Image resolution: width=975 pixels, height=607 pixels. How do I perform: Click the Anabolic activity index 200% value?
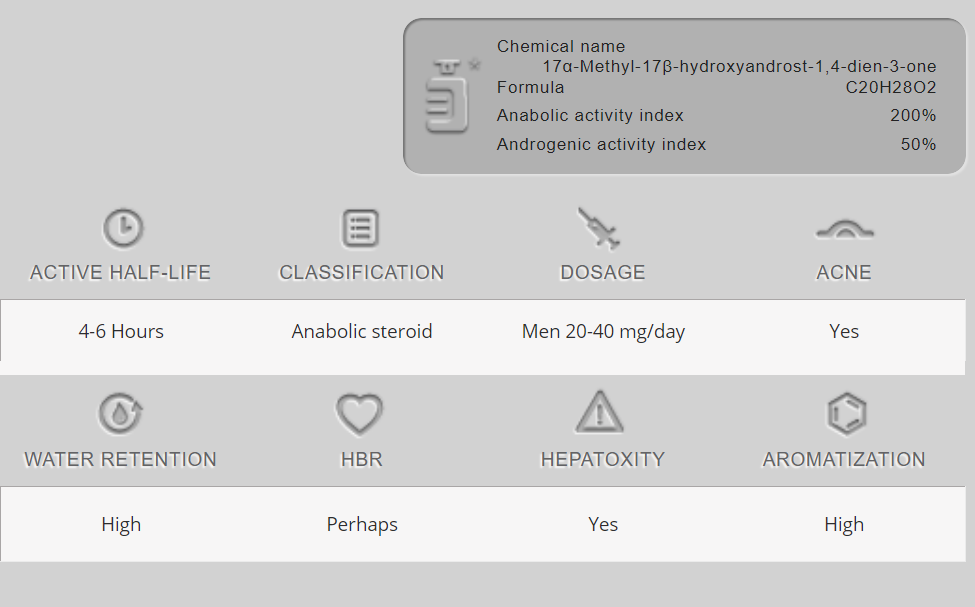click(913, 116)
